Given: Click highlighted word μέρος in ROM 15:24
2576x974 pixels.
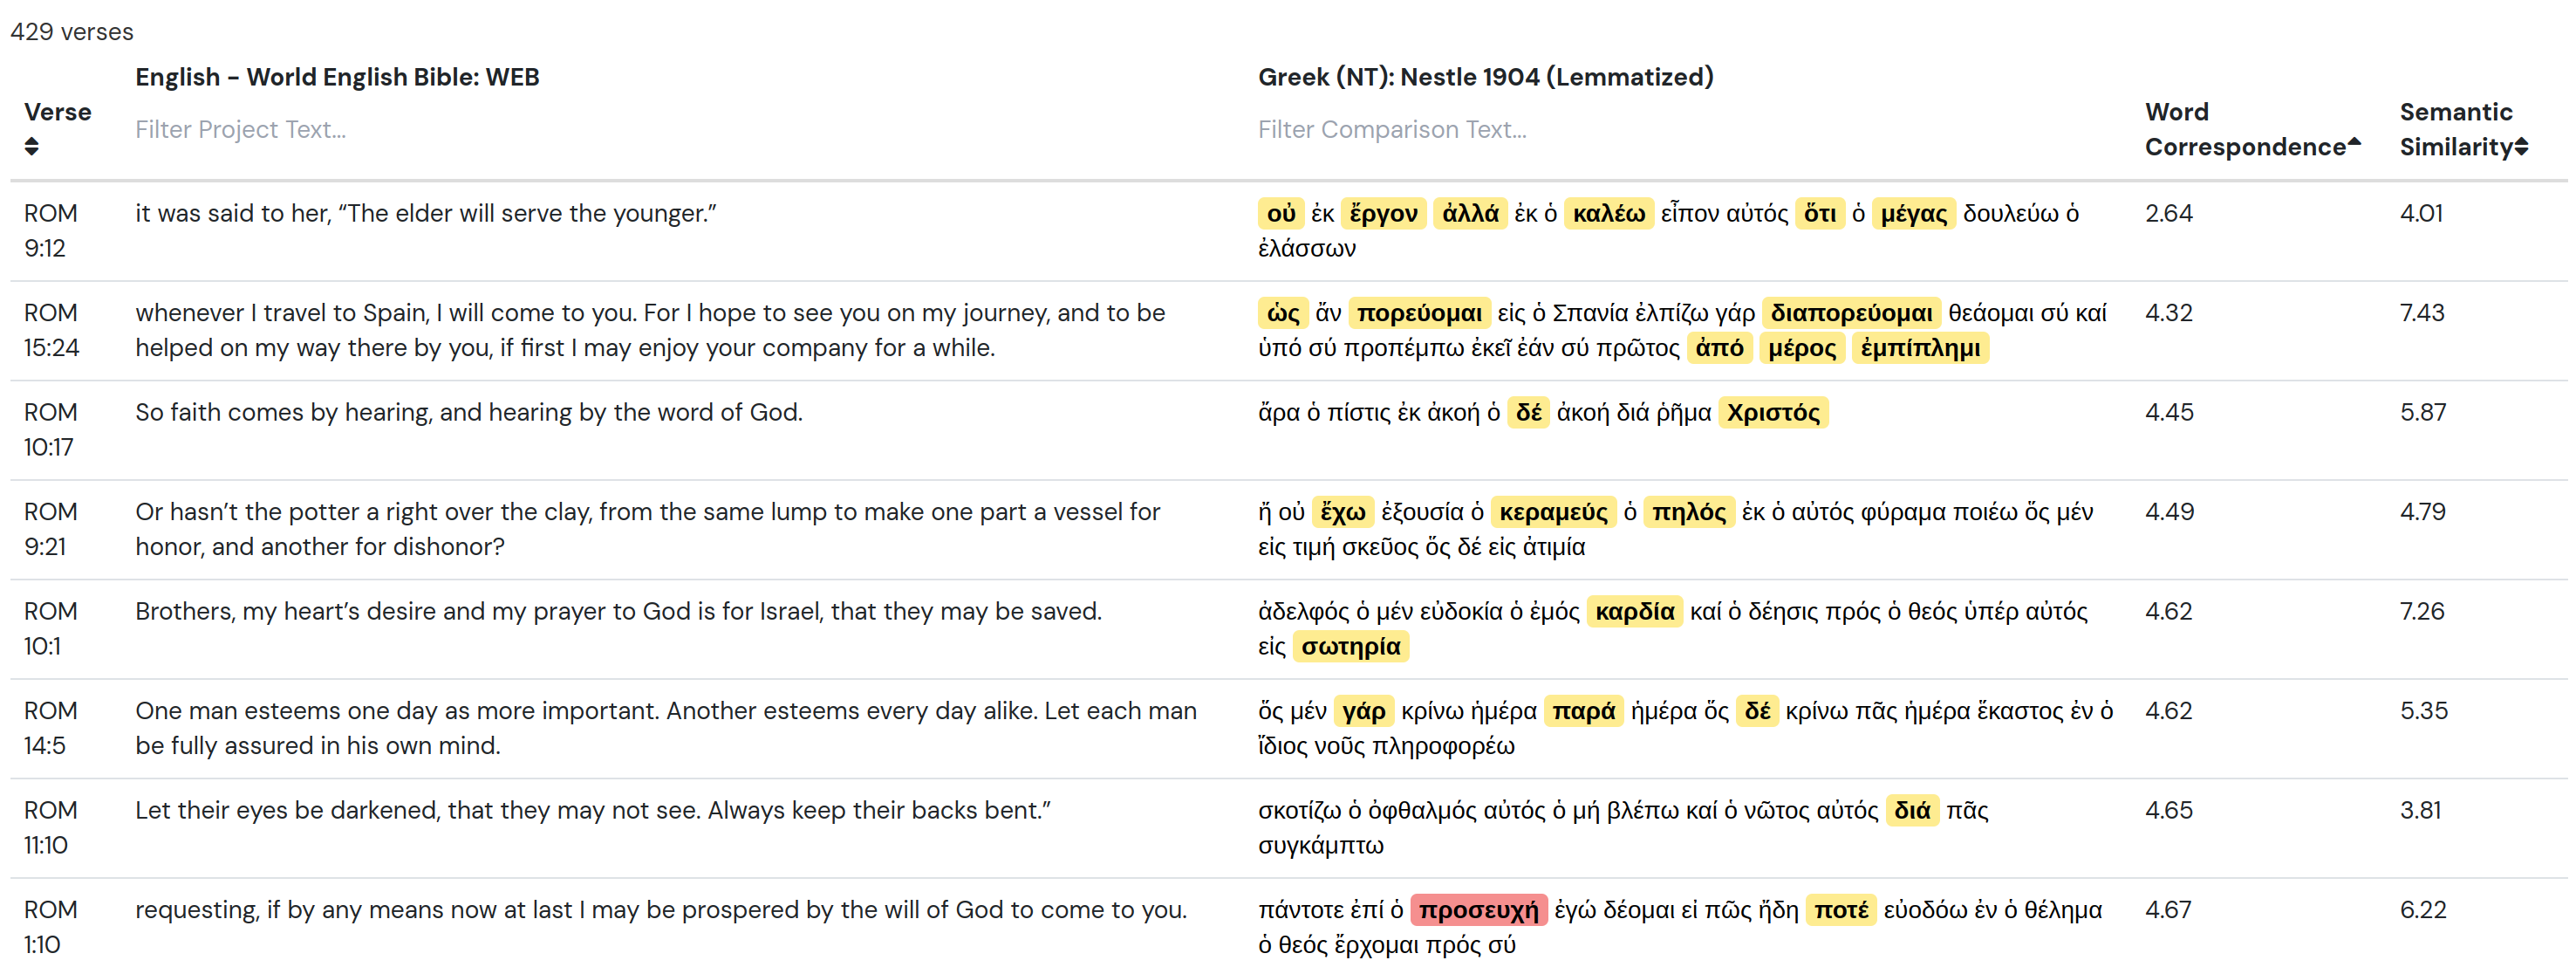Looking at the screenshot, I should [x=1802, y=349].
